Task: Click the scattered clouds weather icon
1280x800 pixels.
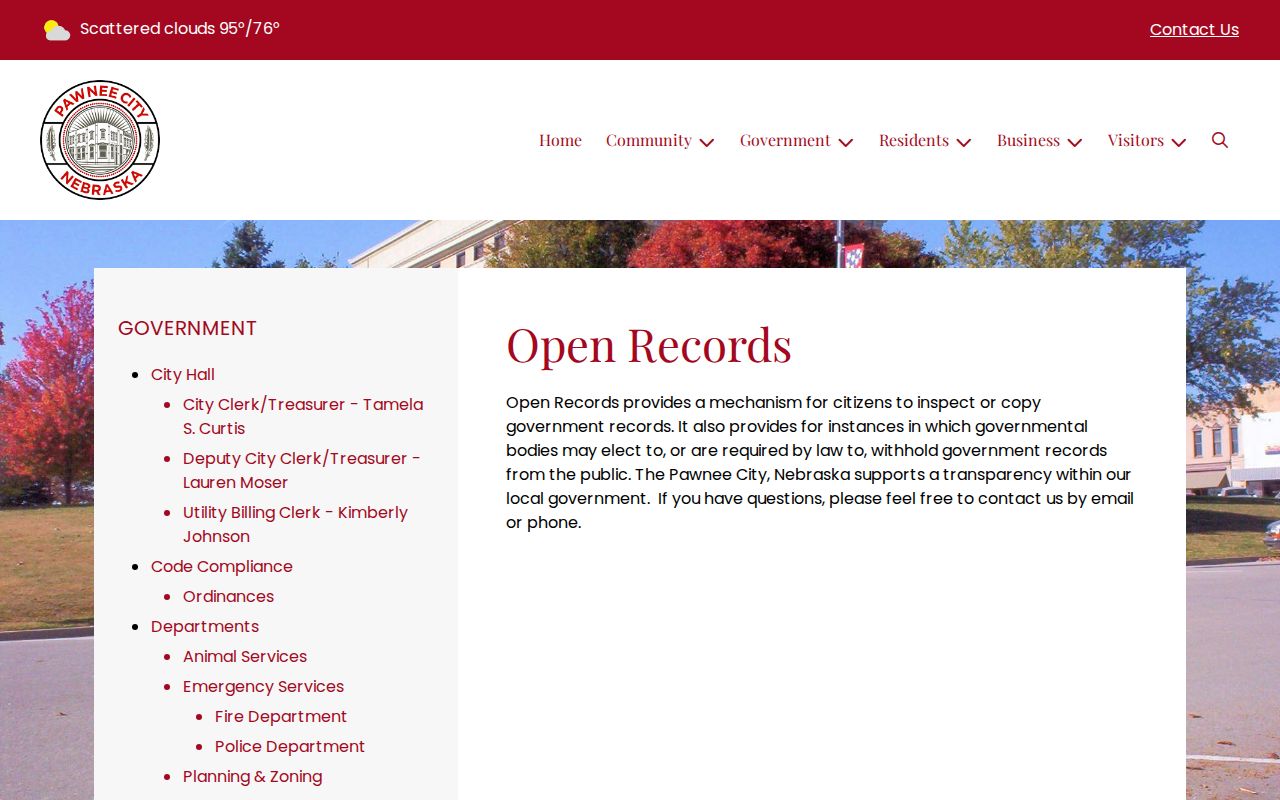Action: pyautogui.click(x=57, y=30)
